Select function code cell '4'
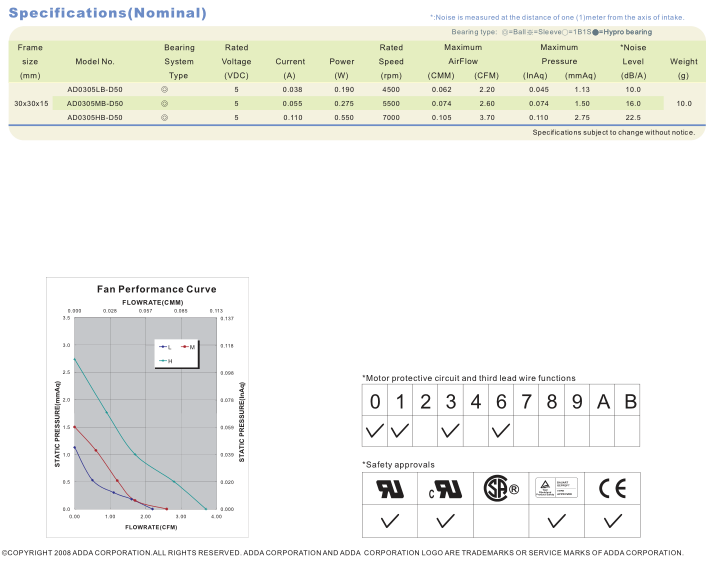716x564 pixels. click(x=476, y=400)
